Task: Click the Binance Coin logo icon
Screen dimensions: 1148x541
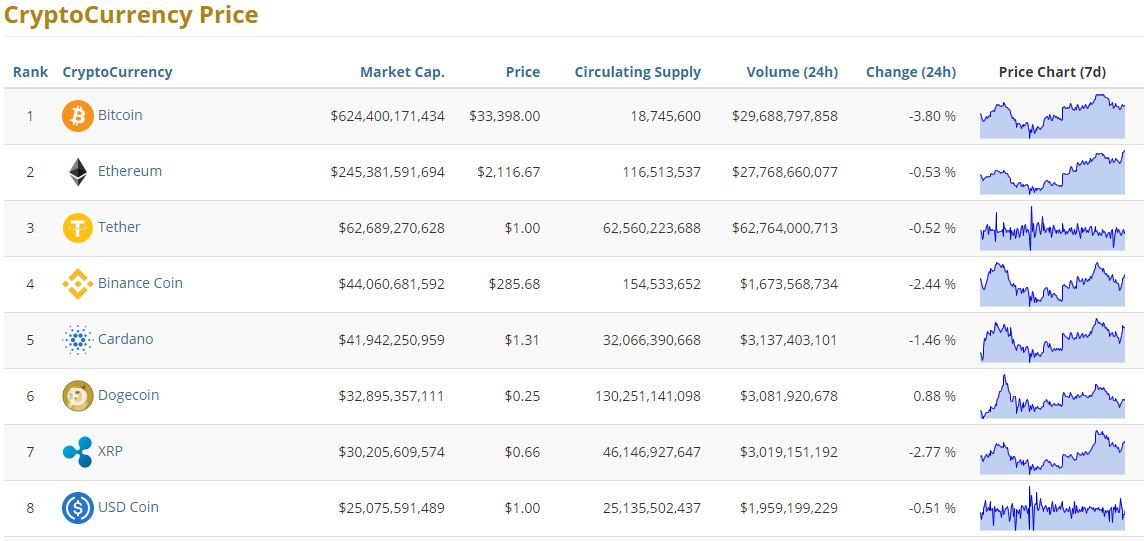Action: tap(77, 284)
